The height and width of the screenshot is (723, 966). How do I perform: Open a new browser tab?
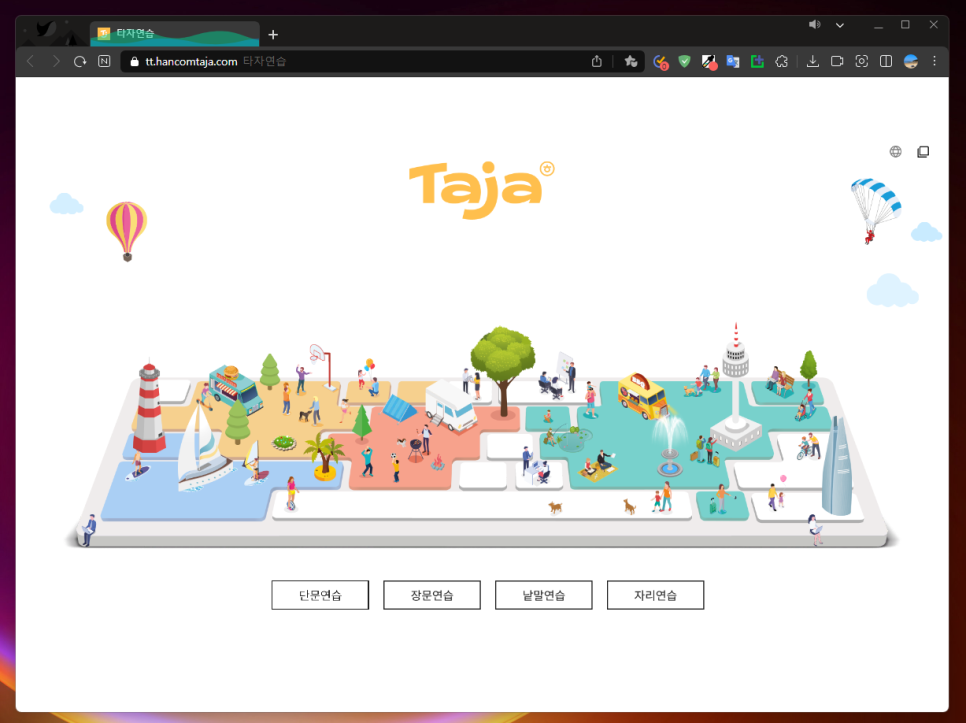[274, 34]
